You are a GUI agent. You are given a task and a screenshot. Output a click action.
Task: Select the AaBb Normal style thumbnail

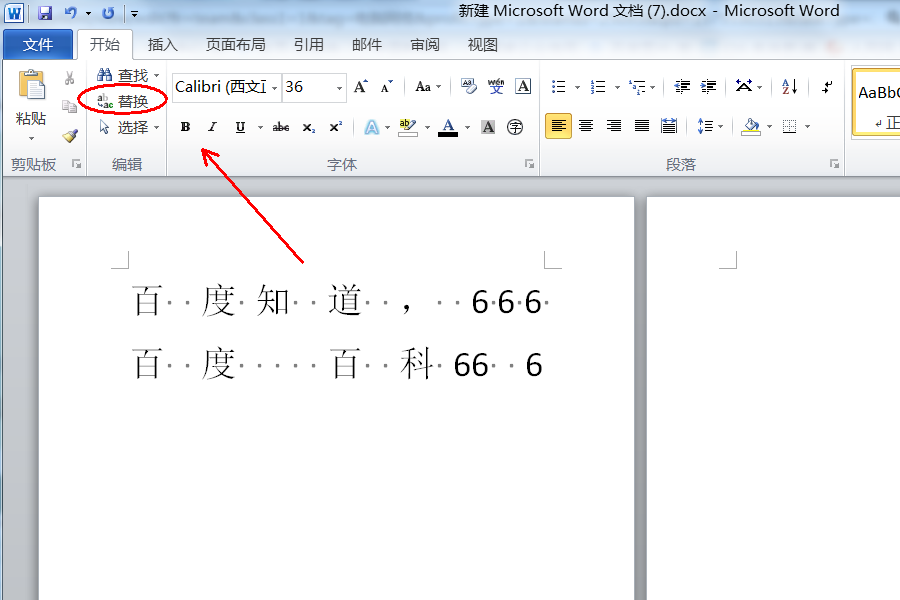pyautogui.click(x=877, y=102)
